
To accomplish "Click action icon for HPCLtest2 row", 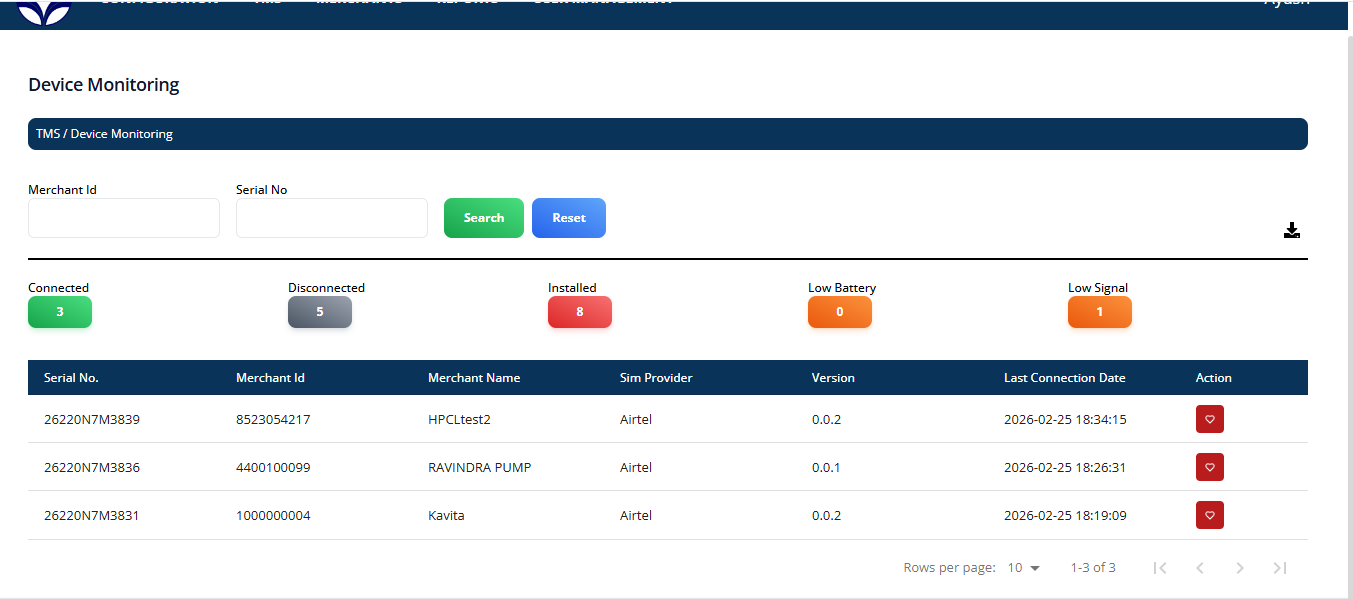I will point(1209,420).
